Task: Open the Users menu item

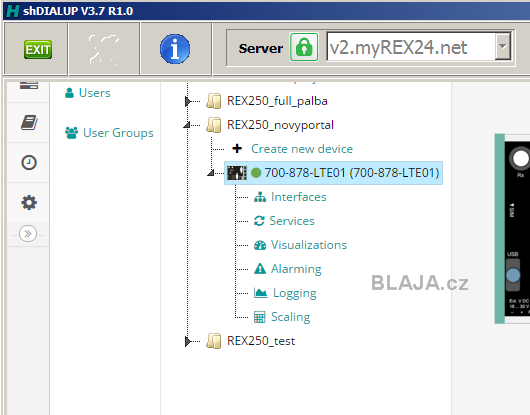Action: 88,93
